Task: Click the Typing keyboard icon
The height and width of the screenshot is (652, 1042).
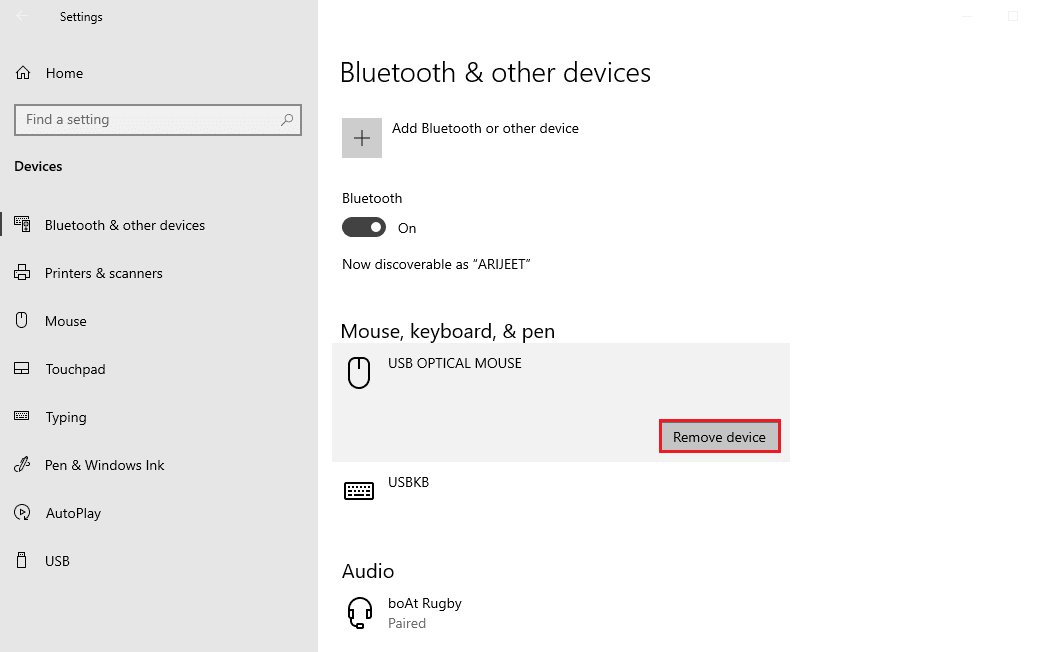Action: coord(22,416)
